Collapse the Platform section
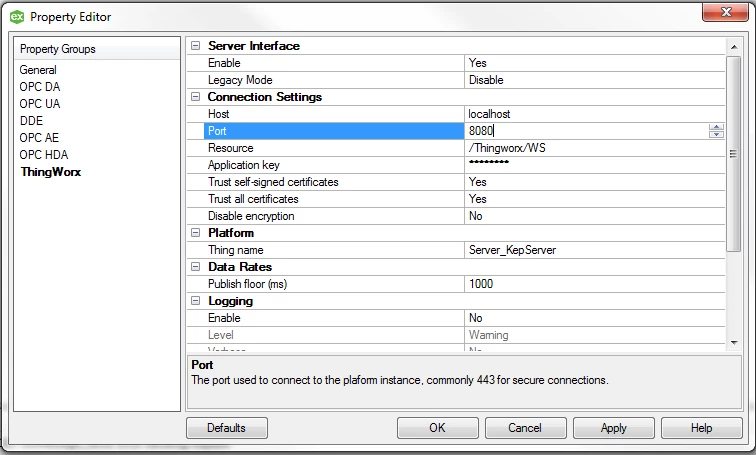 click(195, 233)
